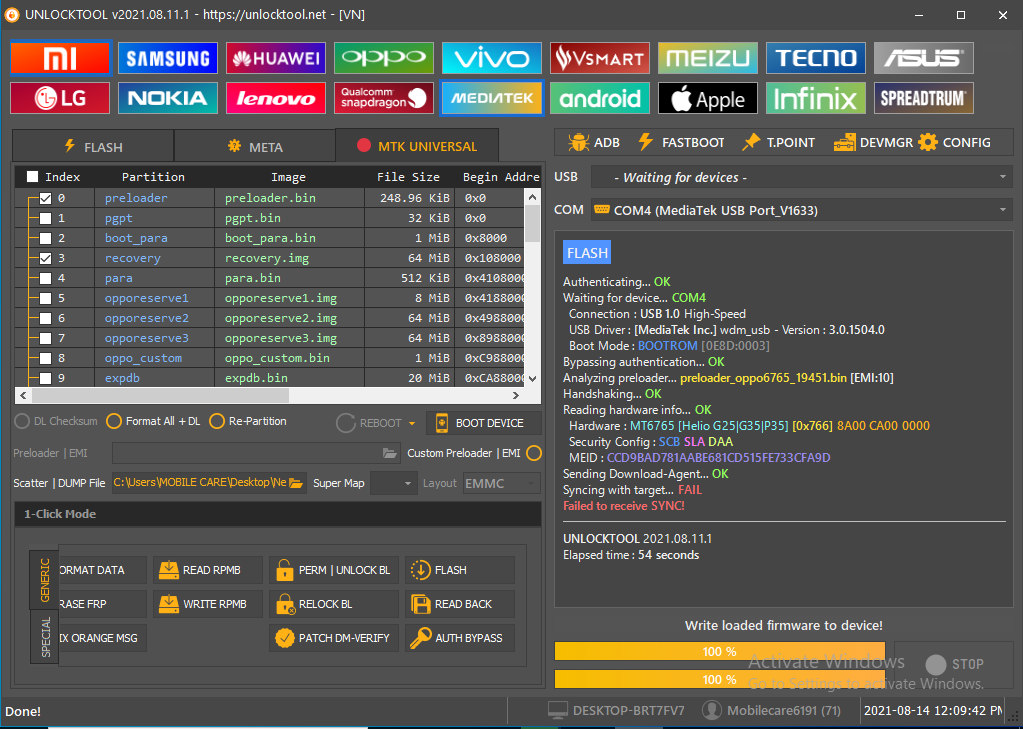Click WRITE RPMB in 1-Click Mode
The width and height of the screenshot is (1023, 729).
pos(207,604)
